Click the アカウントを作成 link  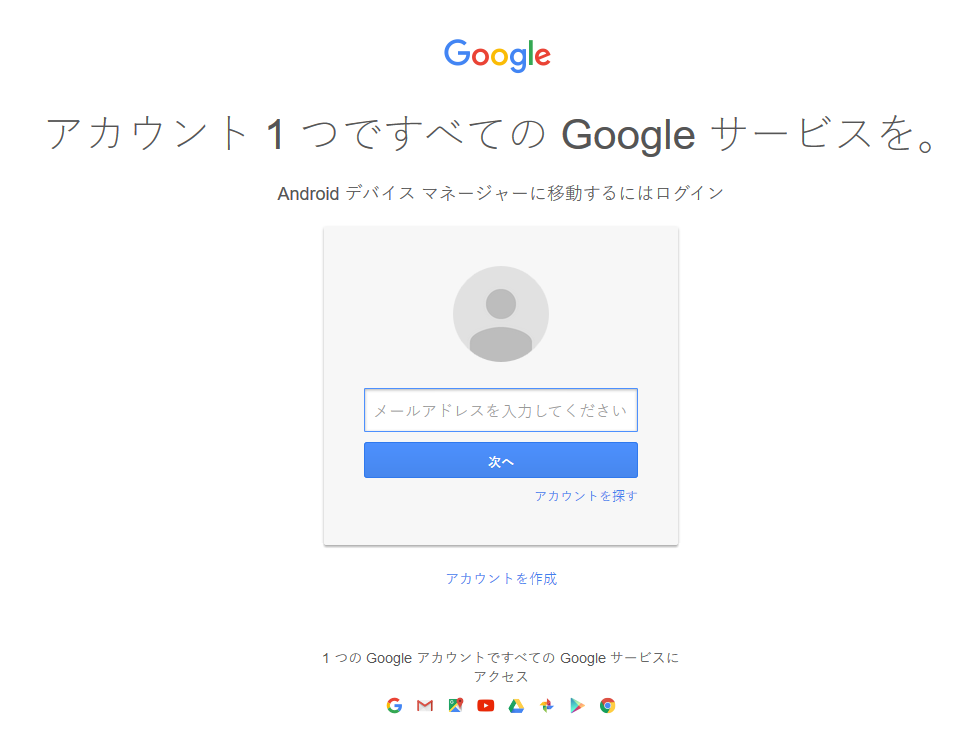tap(501, 578)
